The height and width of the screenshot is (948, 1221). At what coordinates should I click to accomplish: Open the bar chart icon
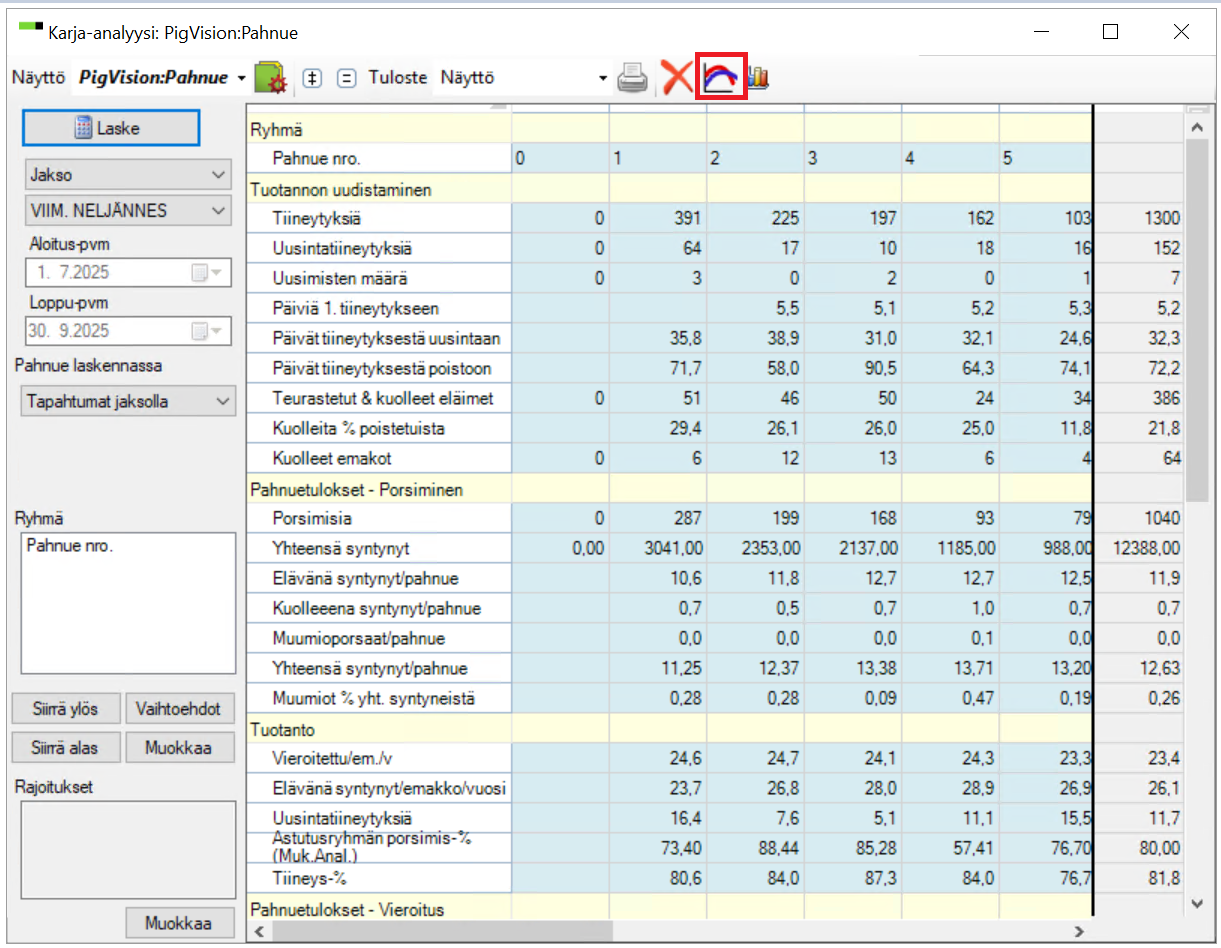click(x=758, y=78)
